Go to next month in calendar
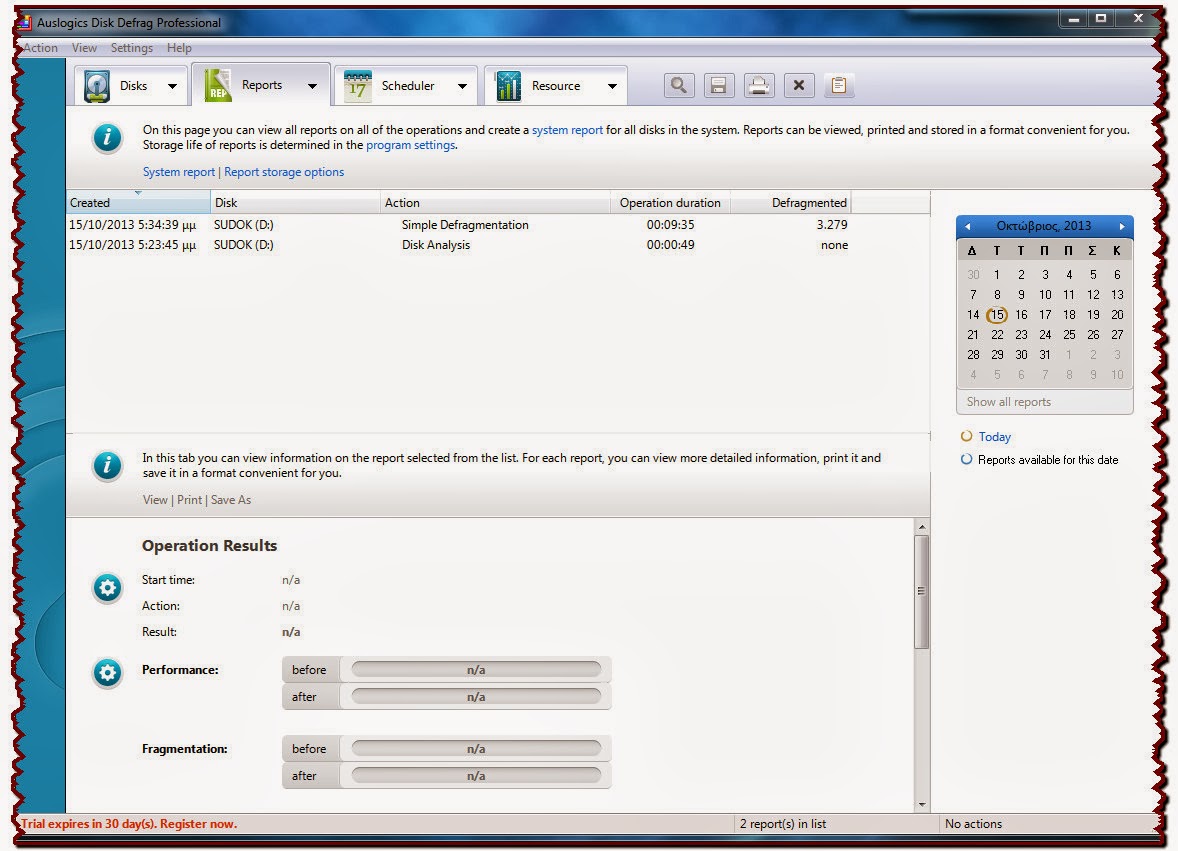 click(1122, 226)
